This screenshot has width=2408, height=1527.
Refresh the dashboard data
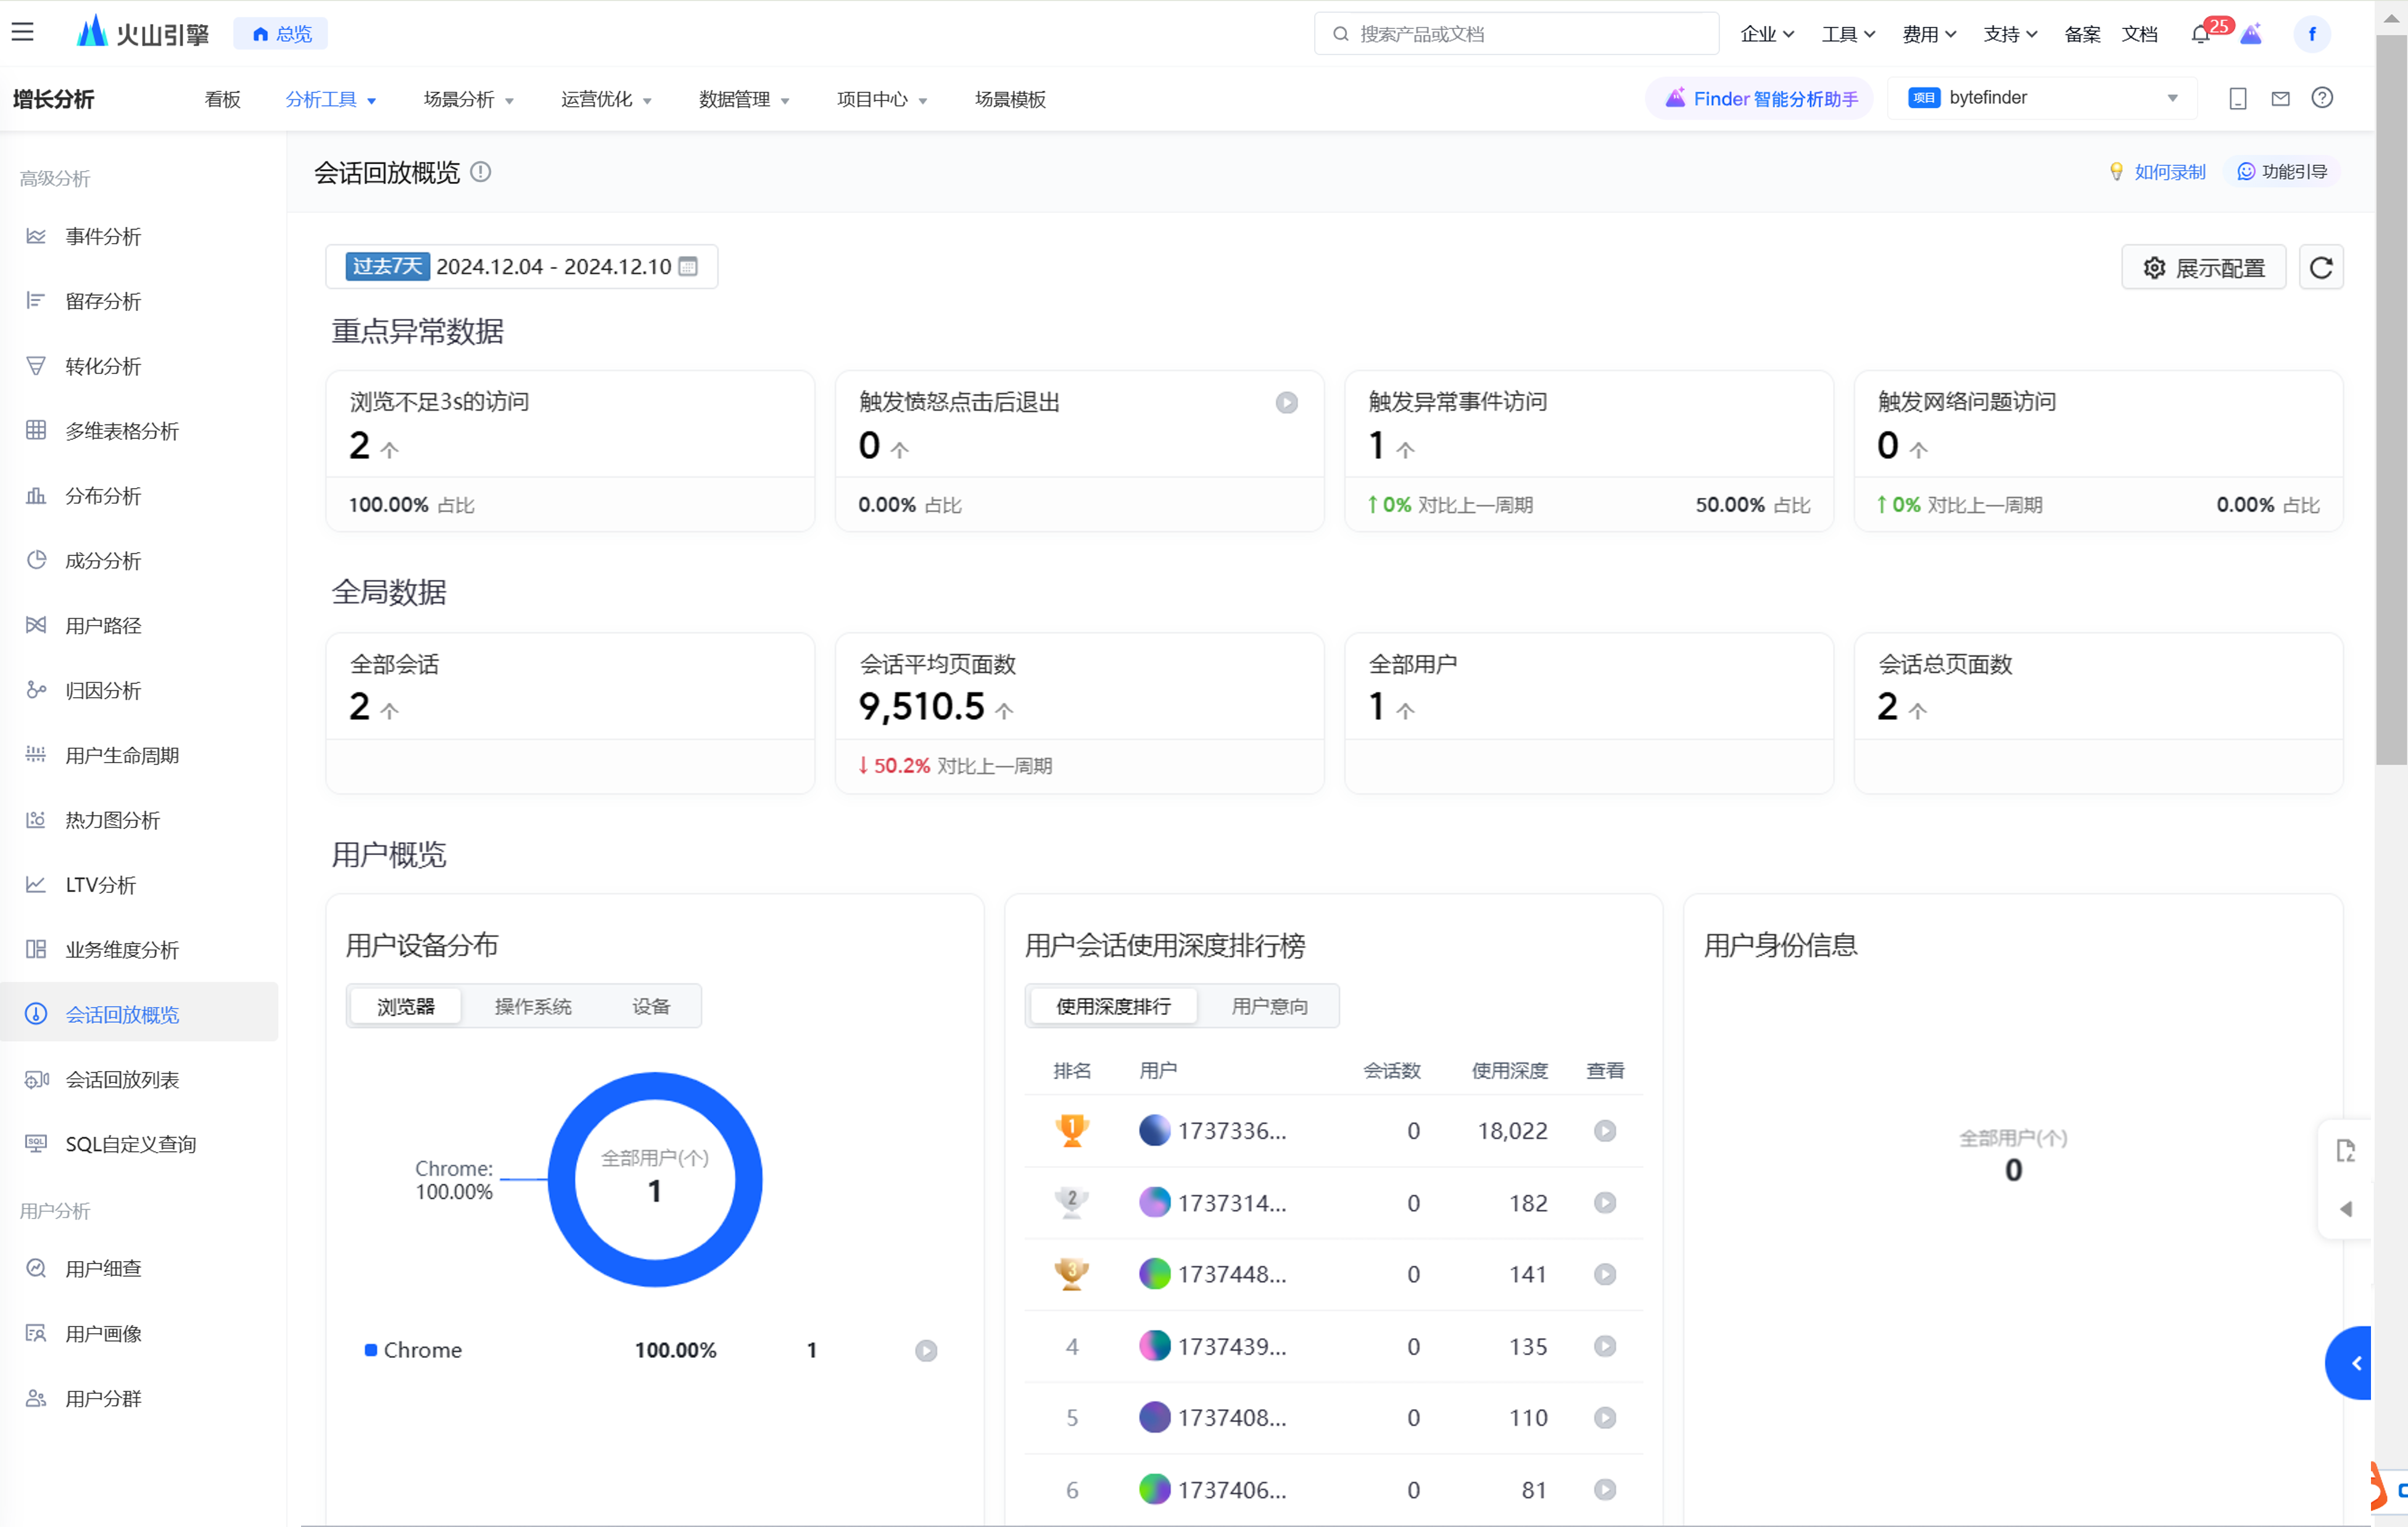pyautogui.click(x=2321, y=267)
